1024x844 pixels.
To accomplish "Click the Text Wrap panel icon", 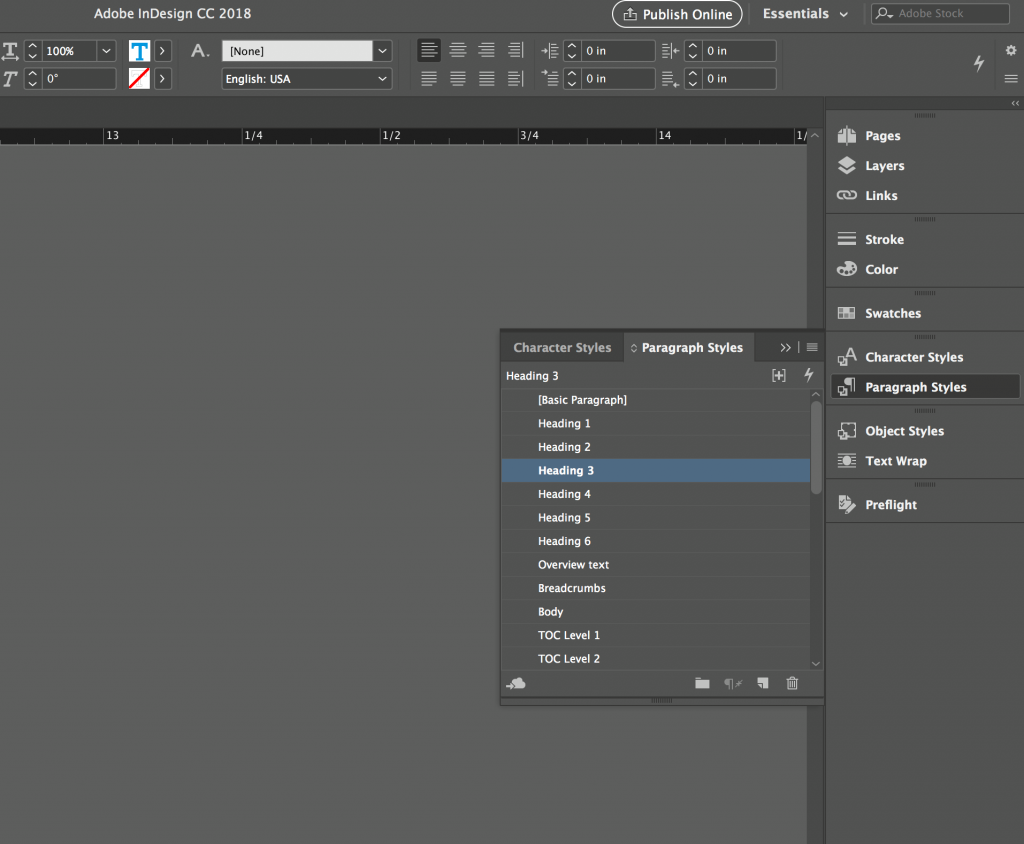I will [x=847, y=461].
